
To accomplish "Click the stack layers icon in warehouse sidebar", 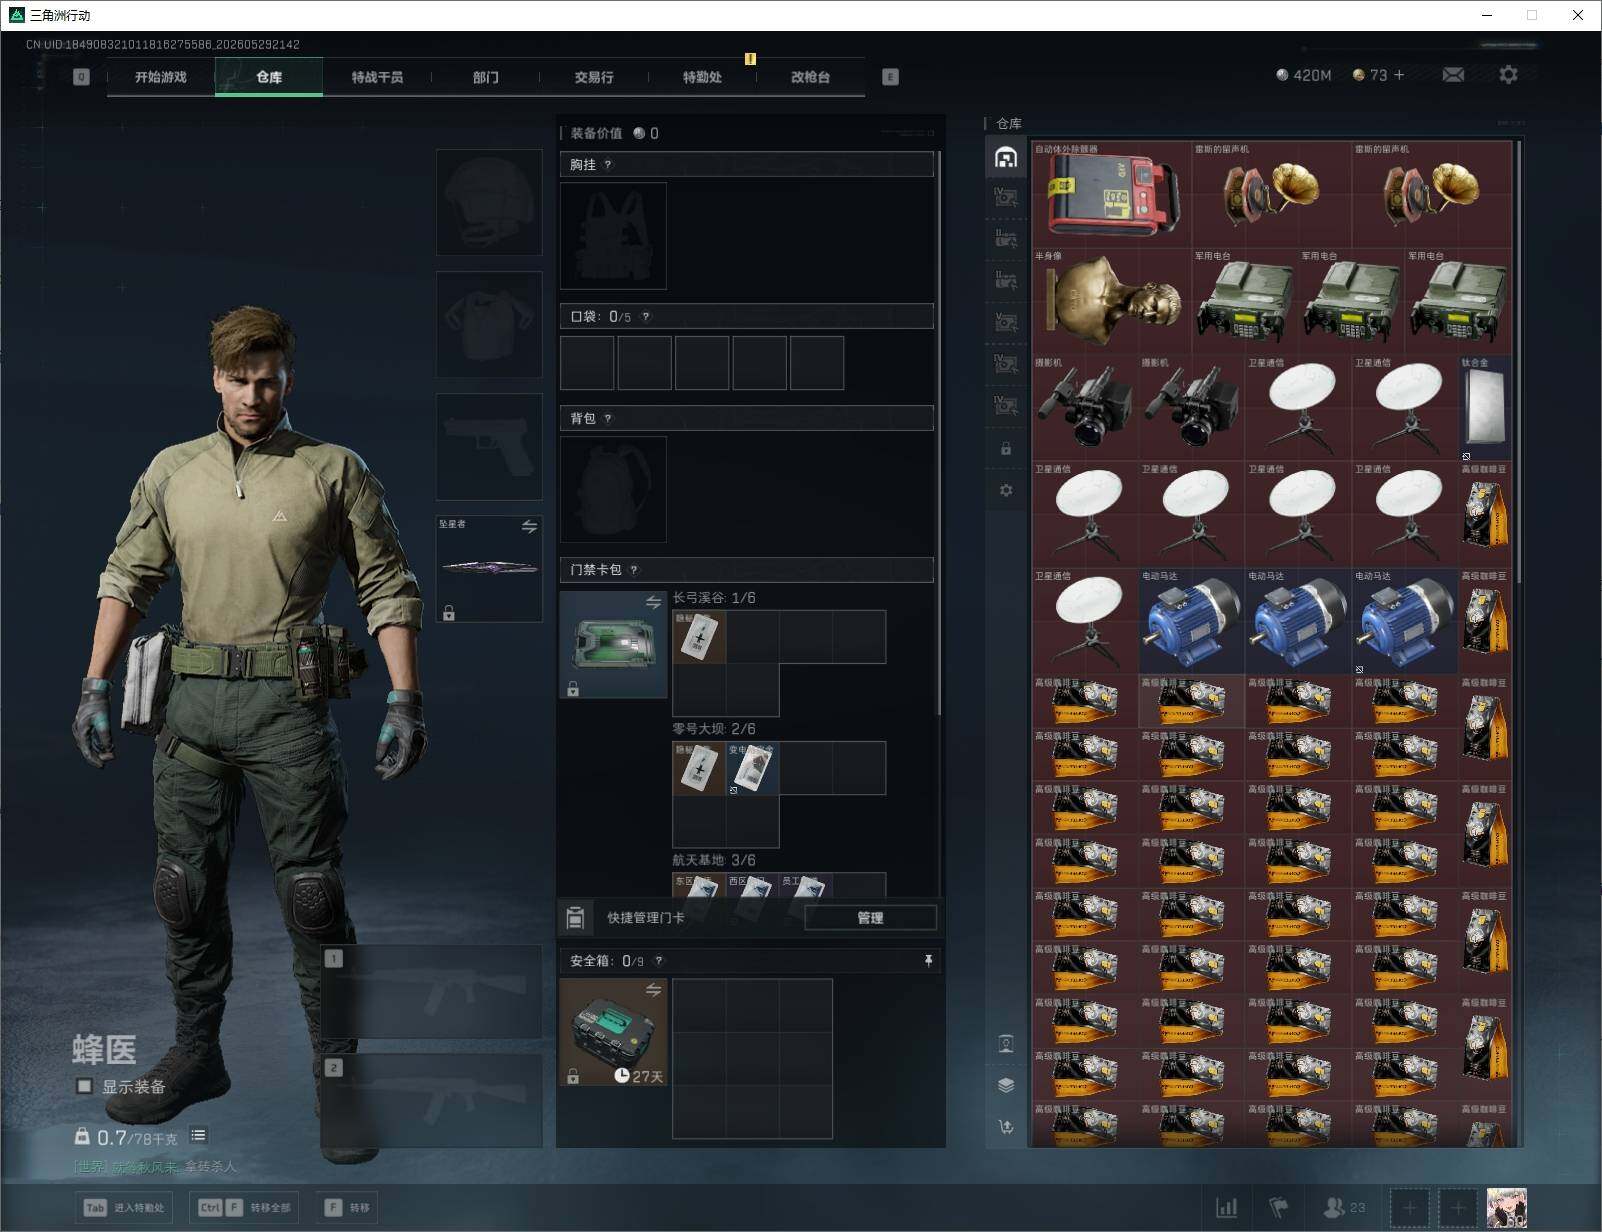I will tap(1006, 1085).
